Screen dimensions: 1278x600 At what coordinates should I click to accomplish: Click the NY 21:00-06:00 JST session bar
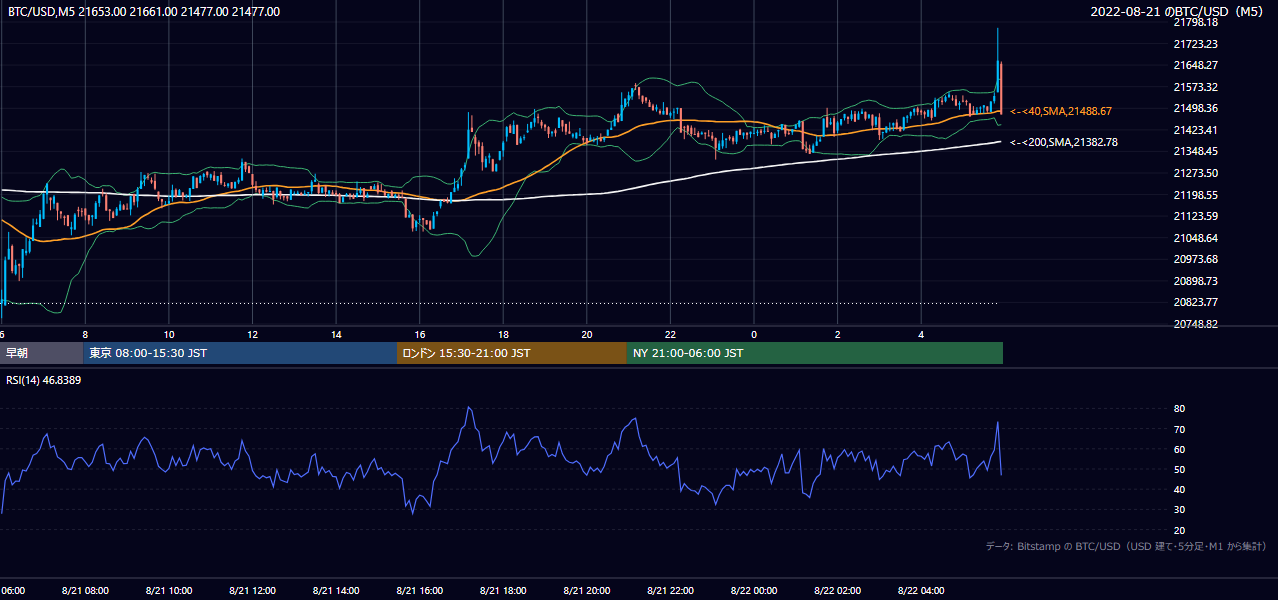[x=815, y=353]
